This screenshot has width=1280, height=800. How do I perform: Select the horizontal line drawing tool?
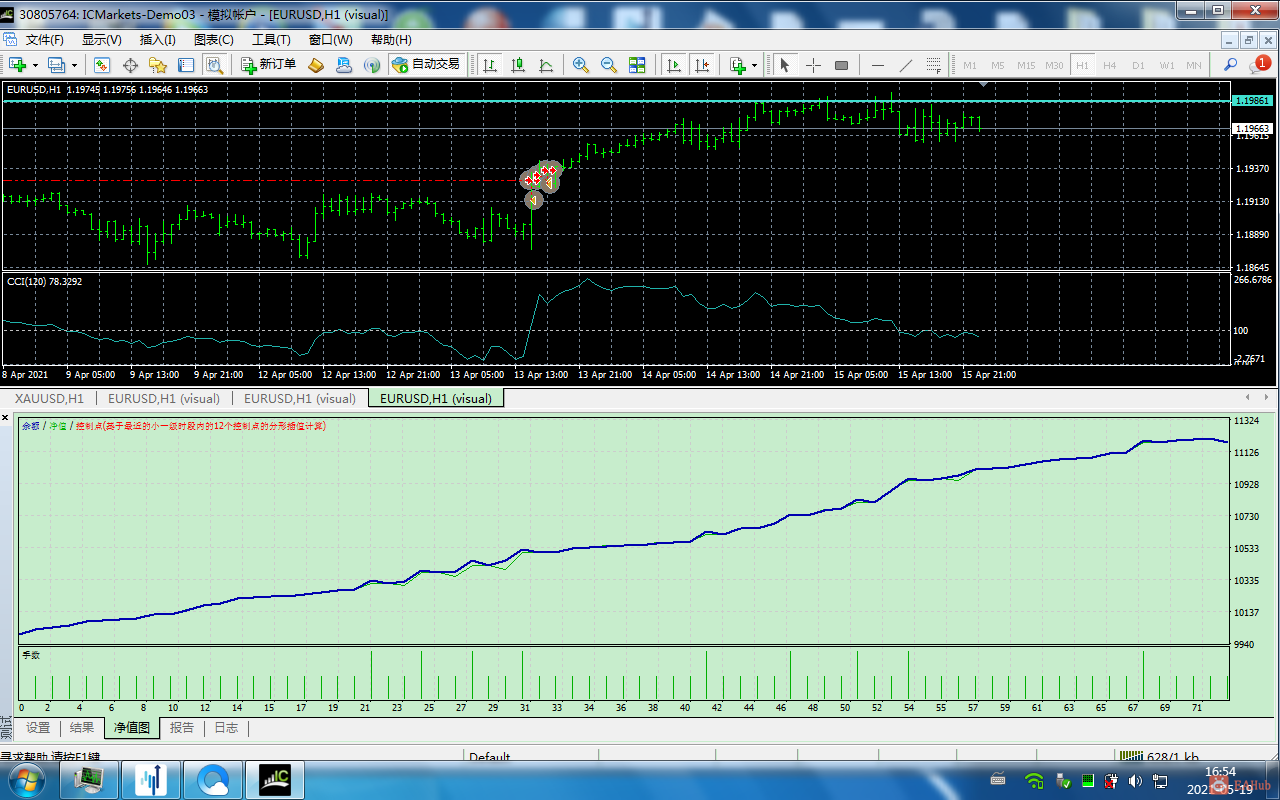[x=878, y=65]
